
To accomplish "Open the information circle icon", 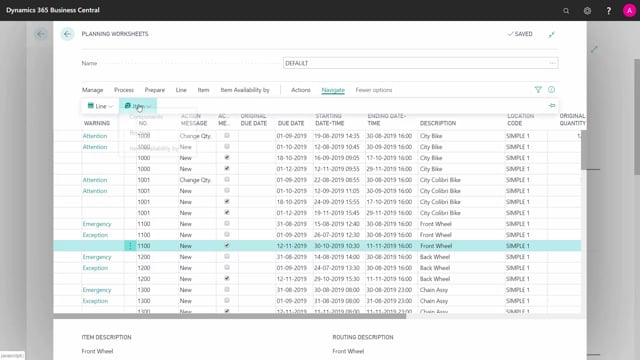I will point(551,90).
